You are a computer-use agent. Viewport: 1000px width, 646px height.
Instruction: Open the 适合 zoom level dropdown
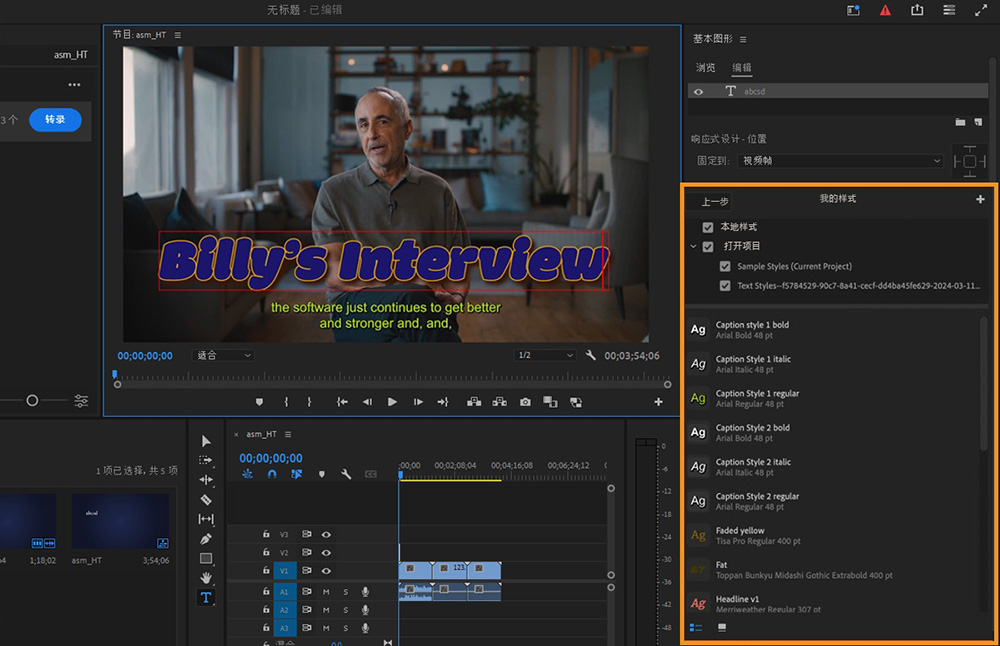pos(223,355)
